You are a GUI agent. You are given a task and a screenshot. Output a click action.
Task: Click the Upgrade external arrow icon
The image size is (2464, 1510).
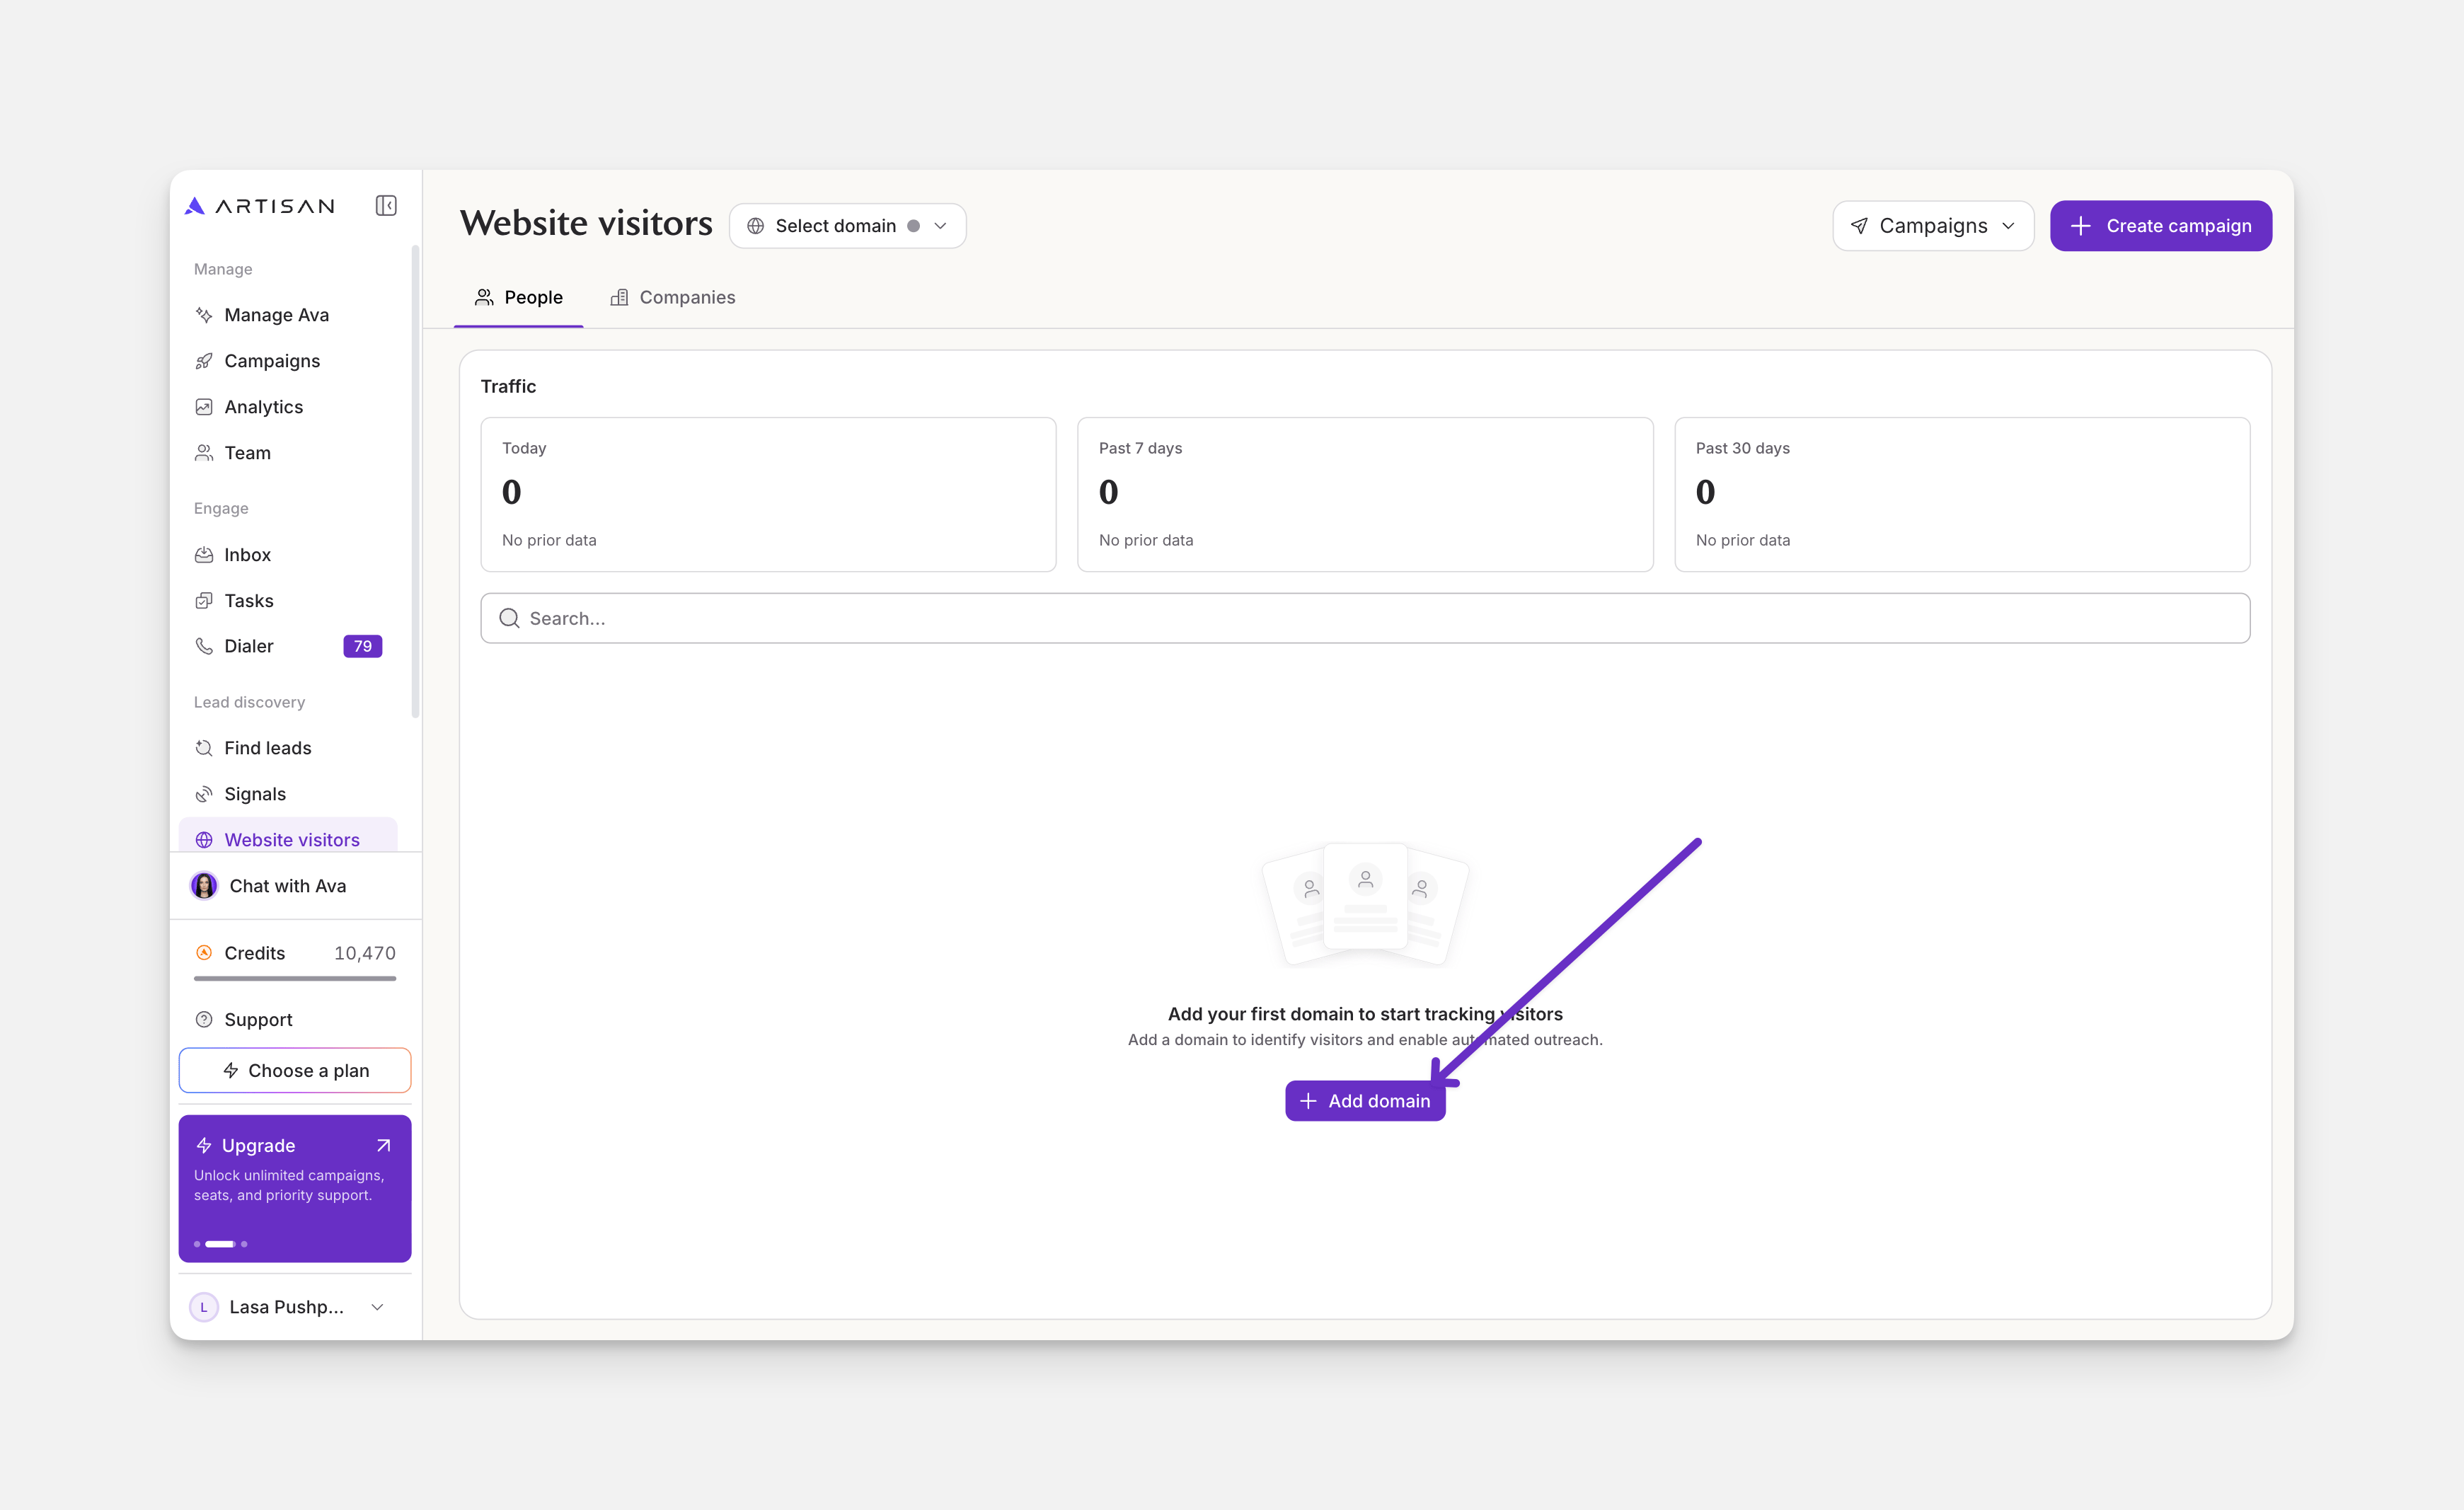click(x=383, y=1146)
